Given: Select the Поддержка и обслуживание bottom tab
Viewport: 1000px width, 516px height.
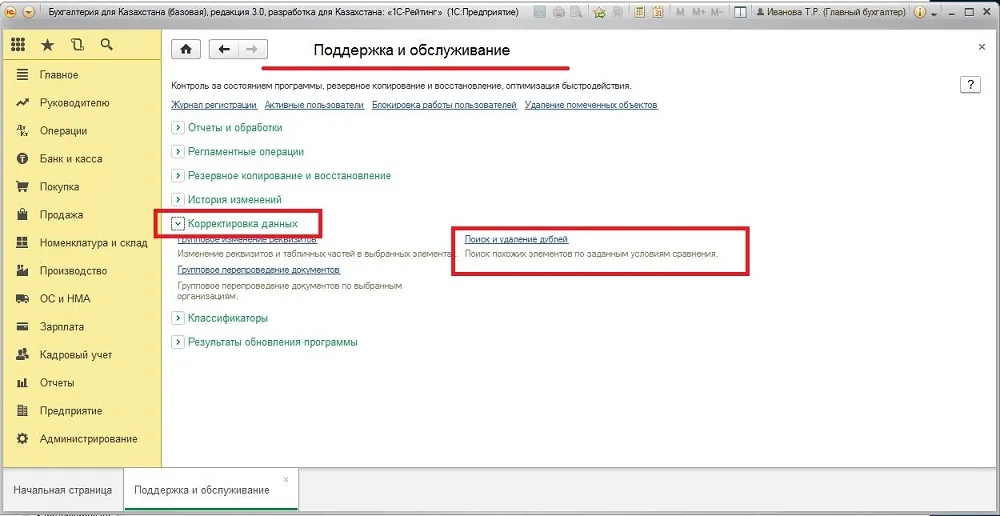Looking at the screenshot, I should [x=202, y=490].
